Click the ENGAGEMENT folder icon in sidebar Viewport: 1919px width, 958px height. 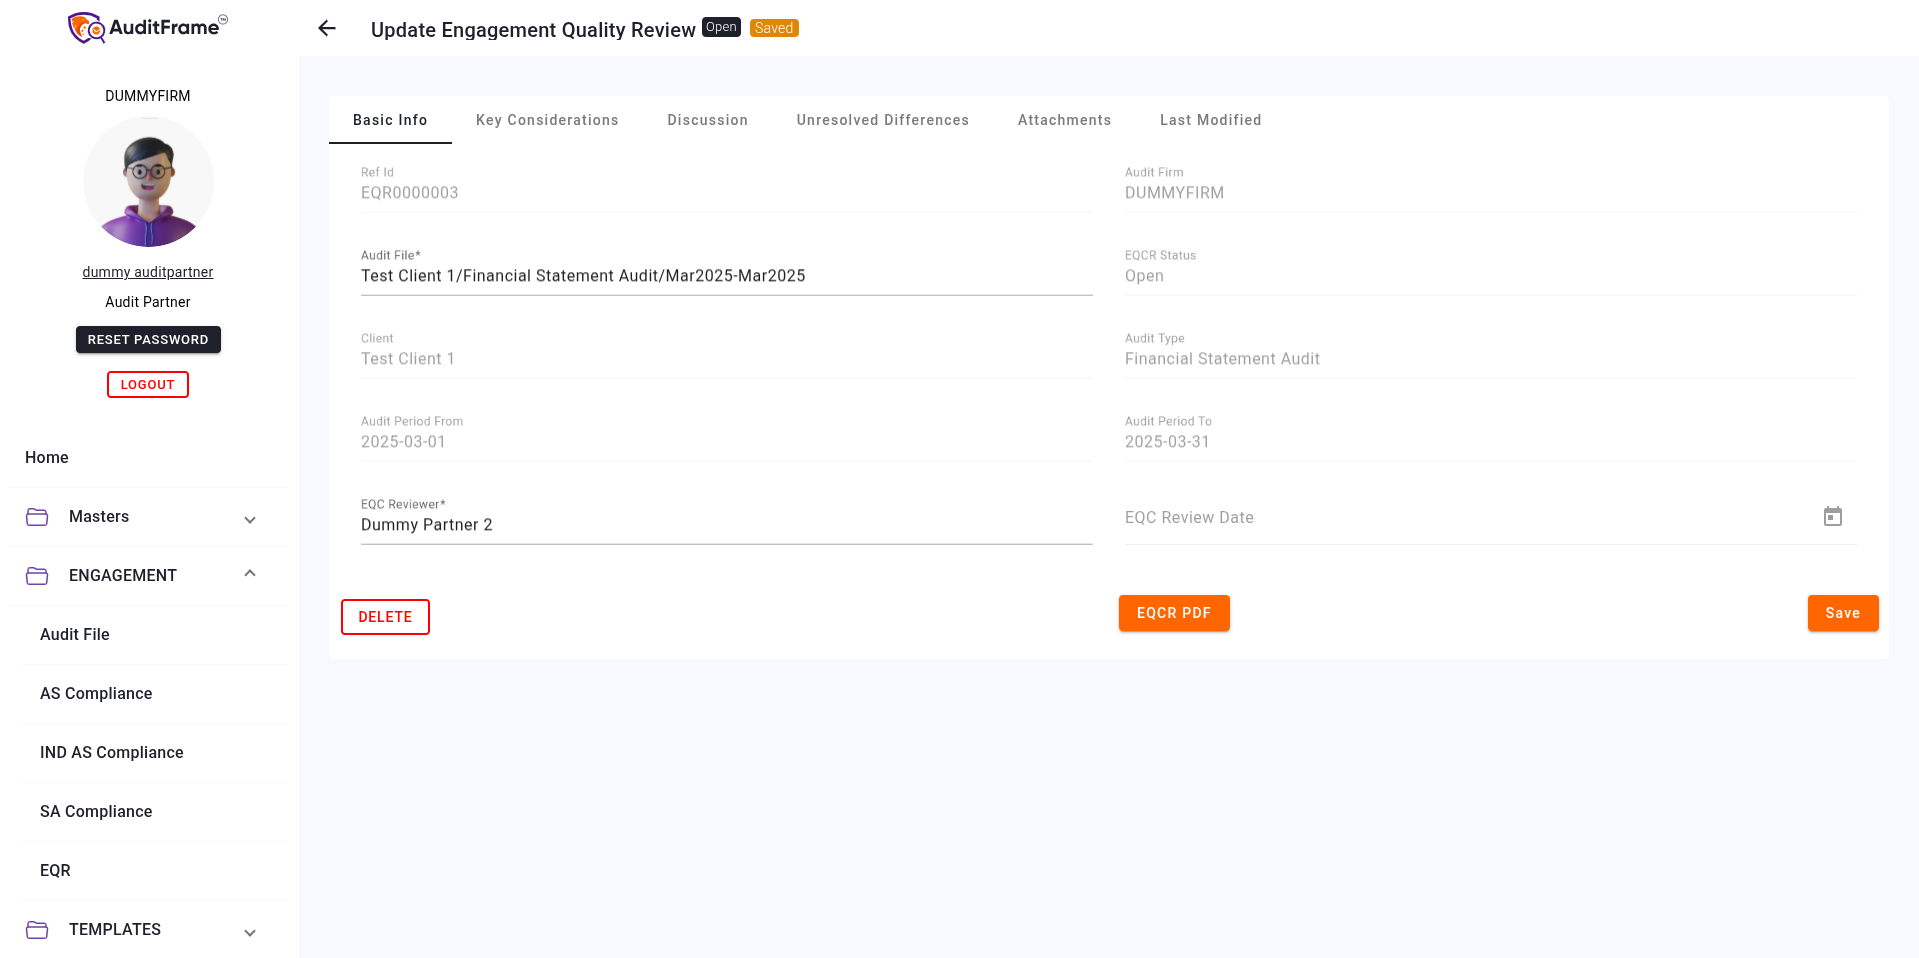37,575
